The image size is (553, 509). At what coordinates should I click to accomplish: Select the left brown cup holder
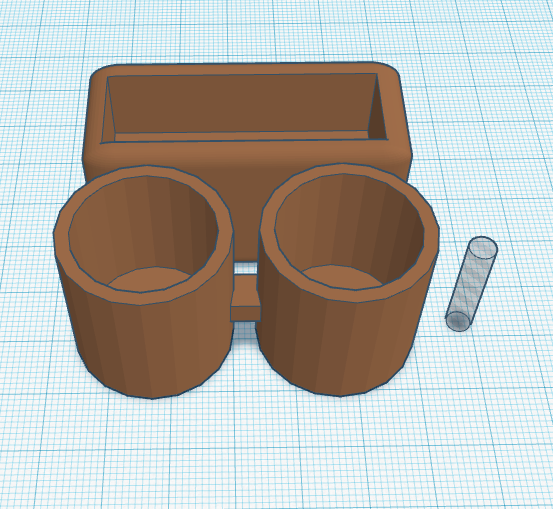(143, 281)
